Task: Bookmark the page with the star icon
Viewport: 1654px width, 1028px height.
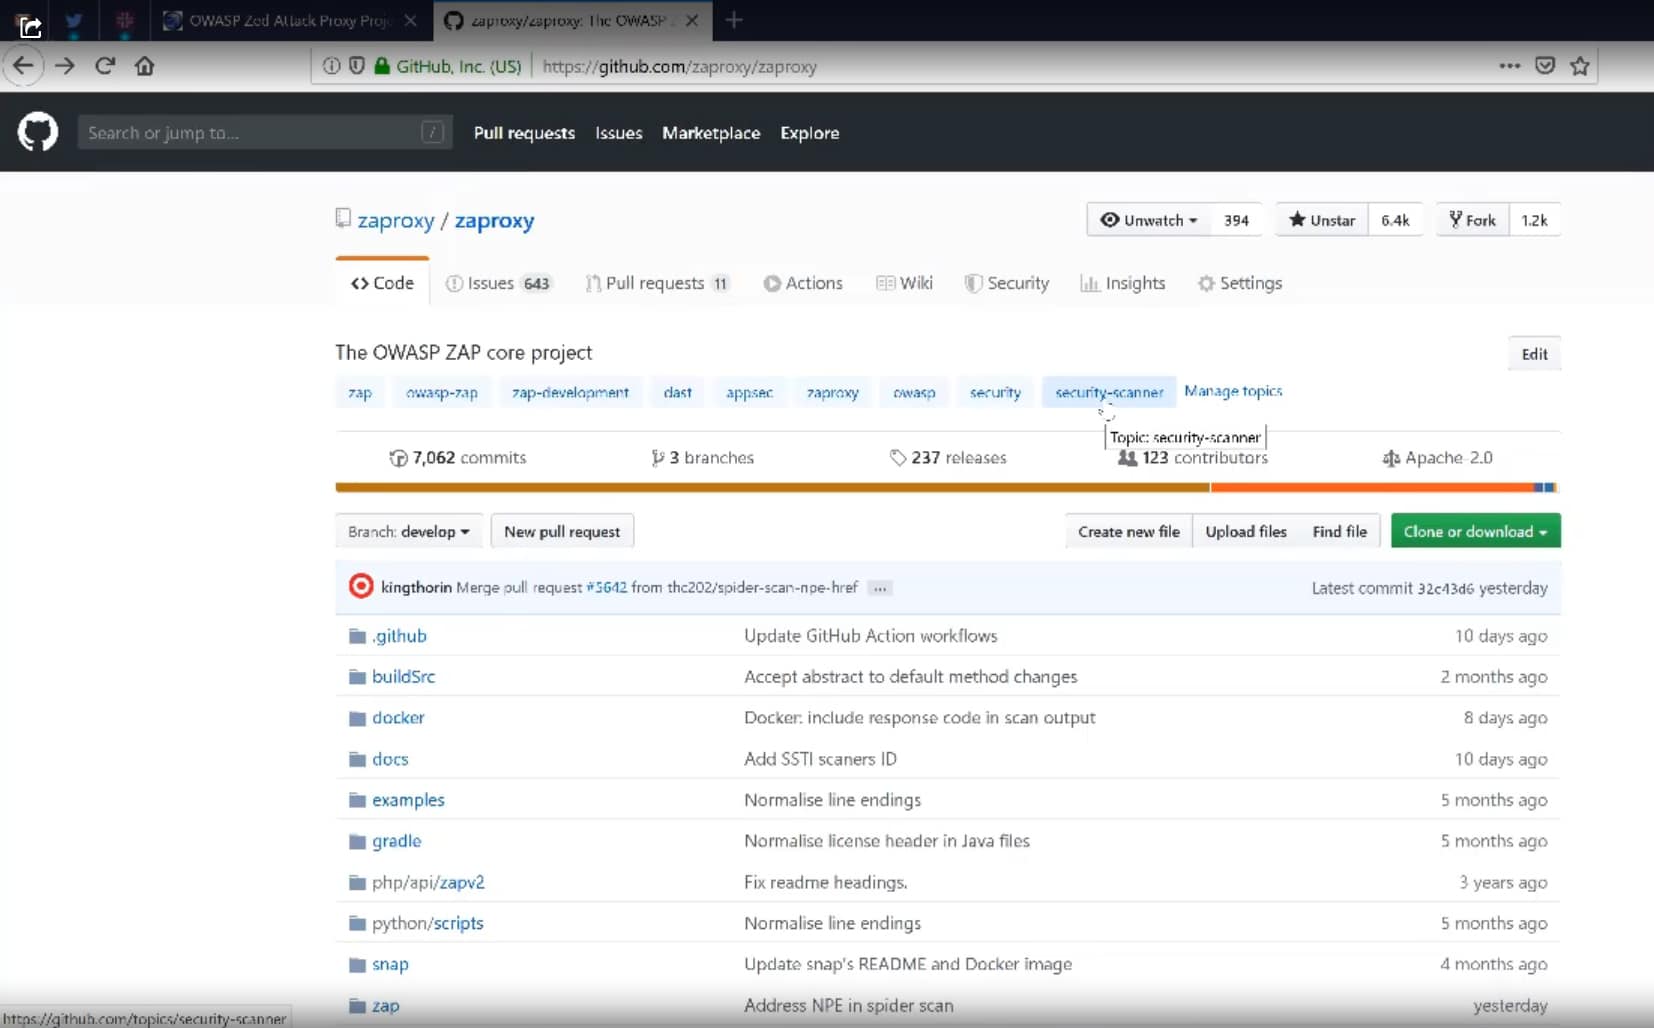Action: pyautogui.click(x=1580, y=66)
